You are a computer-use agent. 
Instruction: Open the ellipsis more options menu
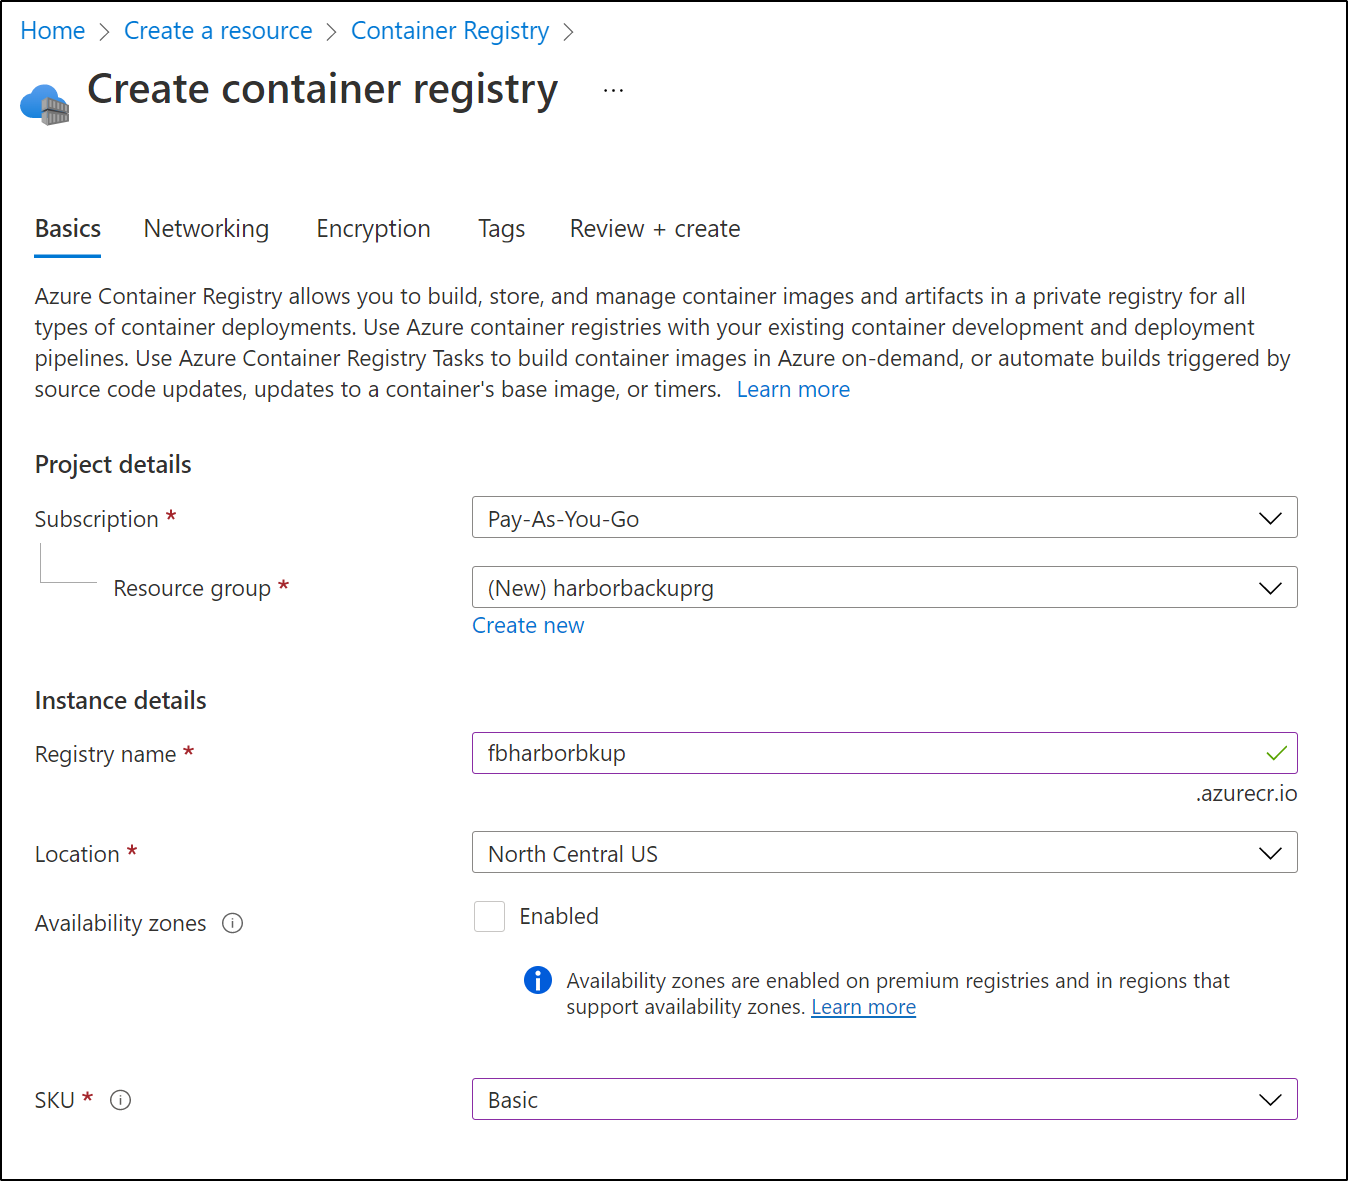click(x=613, y=91)
